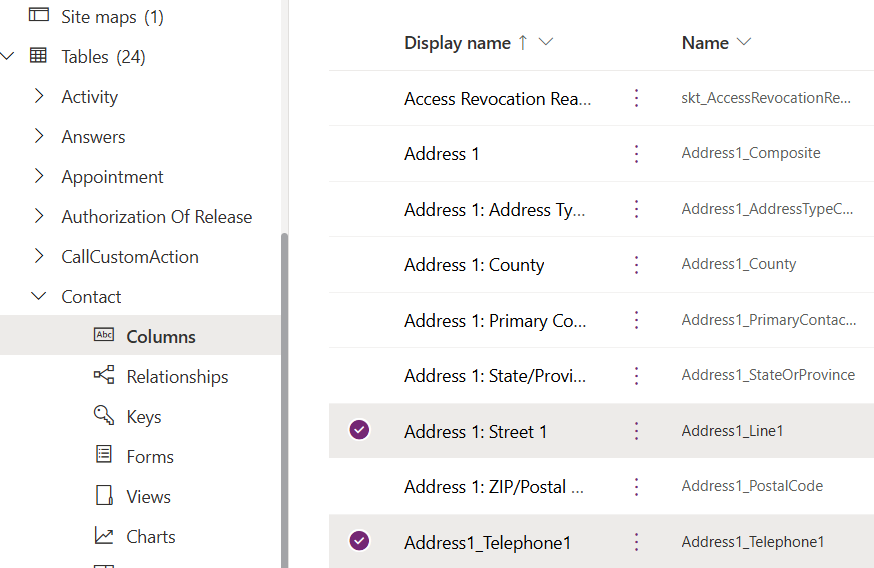Deselect the Address 1: Street 1 row checkmark
Screen dimensions: 874x568
click(359, 431)
